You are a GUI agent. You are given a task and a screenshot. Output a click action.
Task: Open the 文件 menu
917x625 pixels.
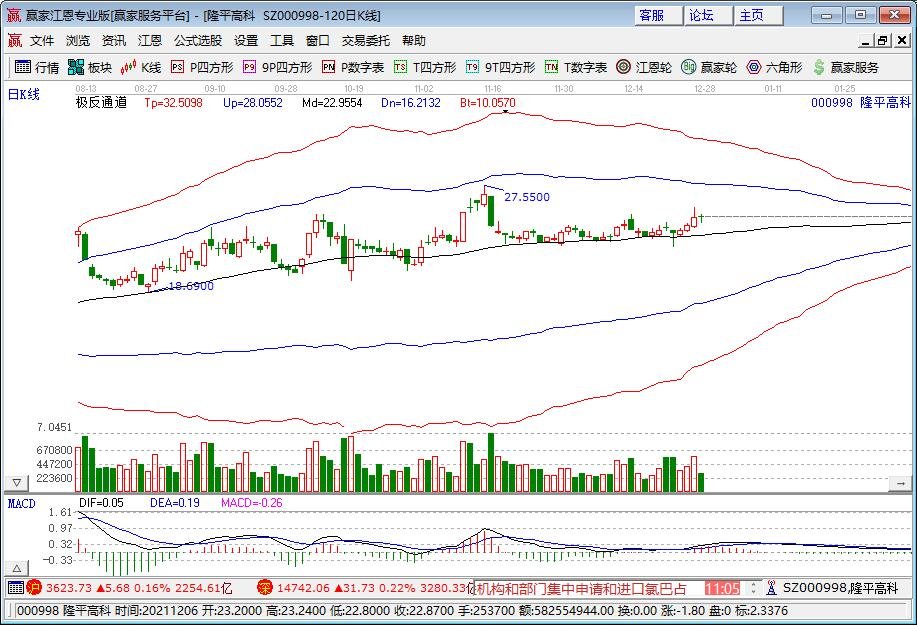(42, 40)
